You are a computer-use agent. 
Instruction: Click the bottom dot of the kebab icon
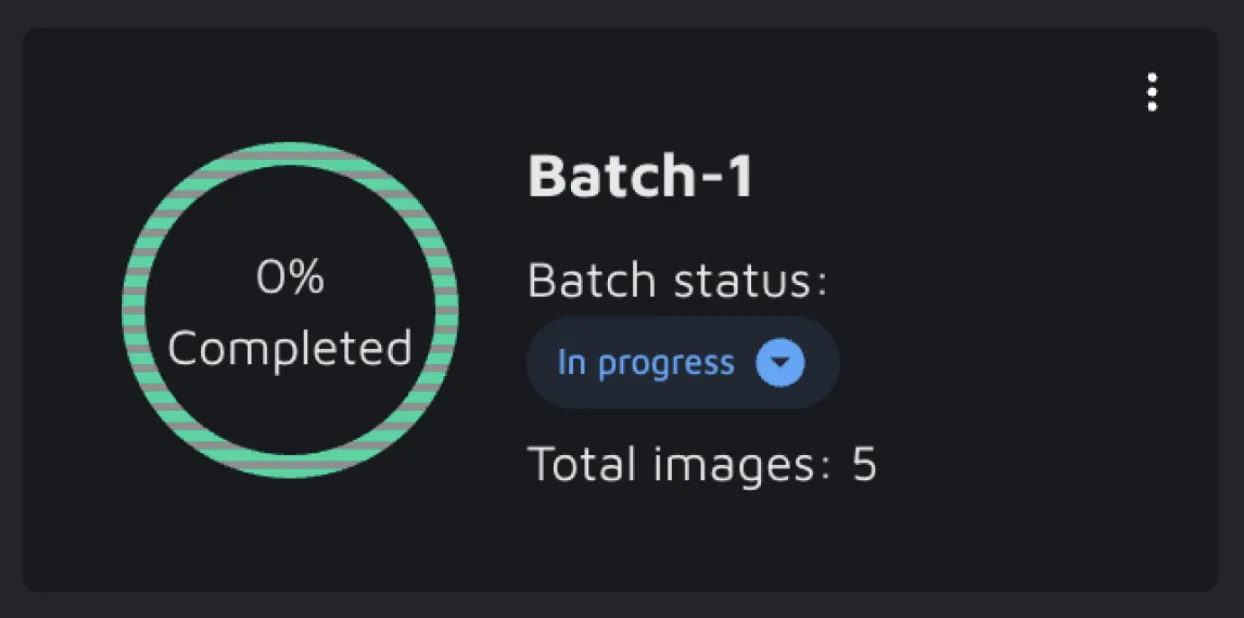tap(1152, 107)
